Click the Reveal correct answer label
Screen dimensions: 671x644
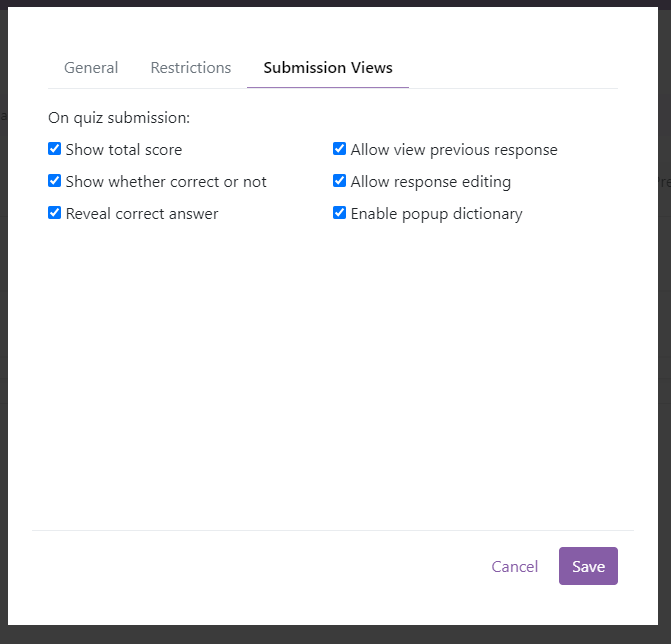pyautogui.click(x=142, y=214)
